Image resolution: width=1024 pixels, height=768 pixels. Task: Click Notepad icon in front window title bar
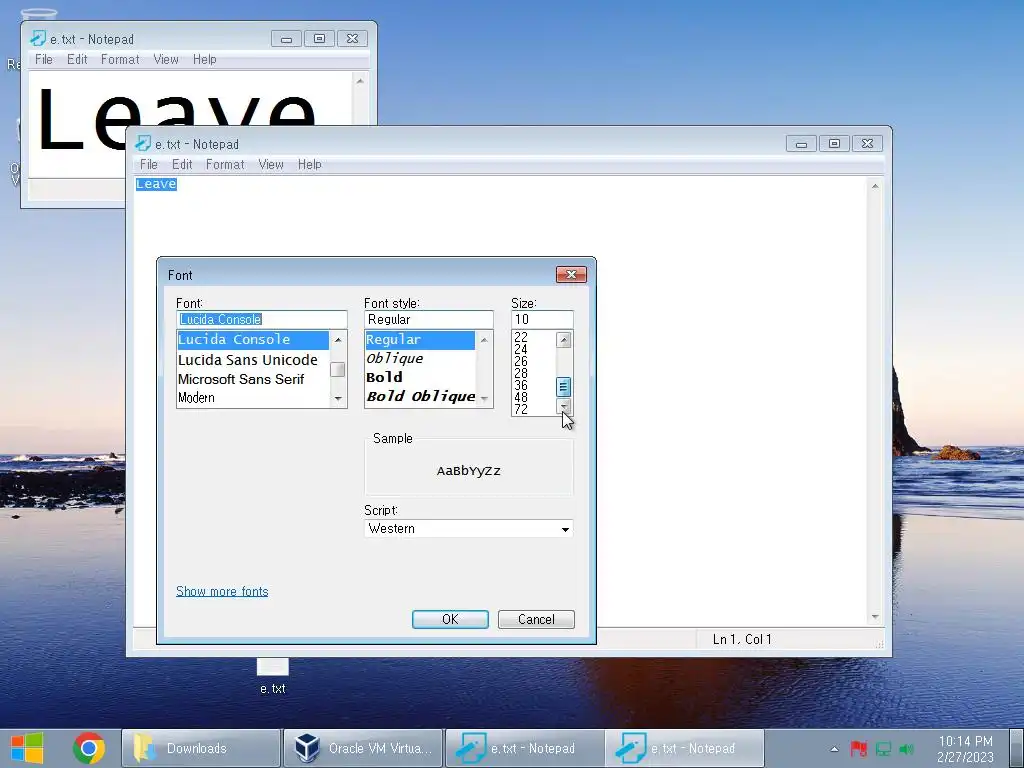pos(142,144)
